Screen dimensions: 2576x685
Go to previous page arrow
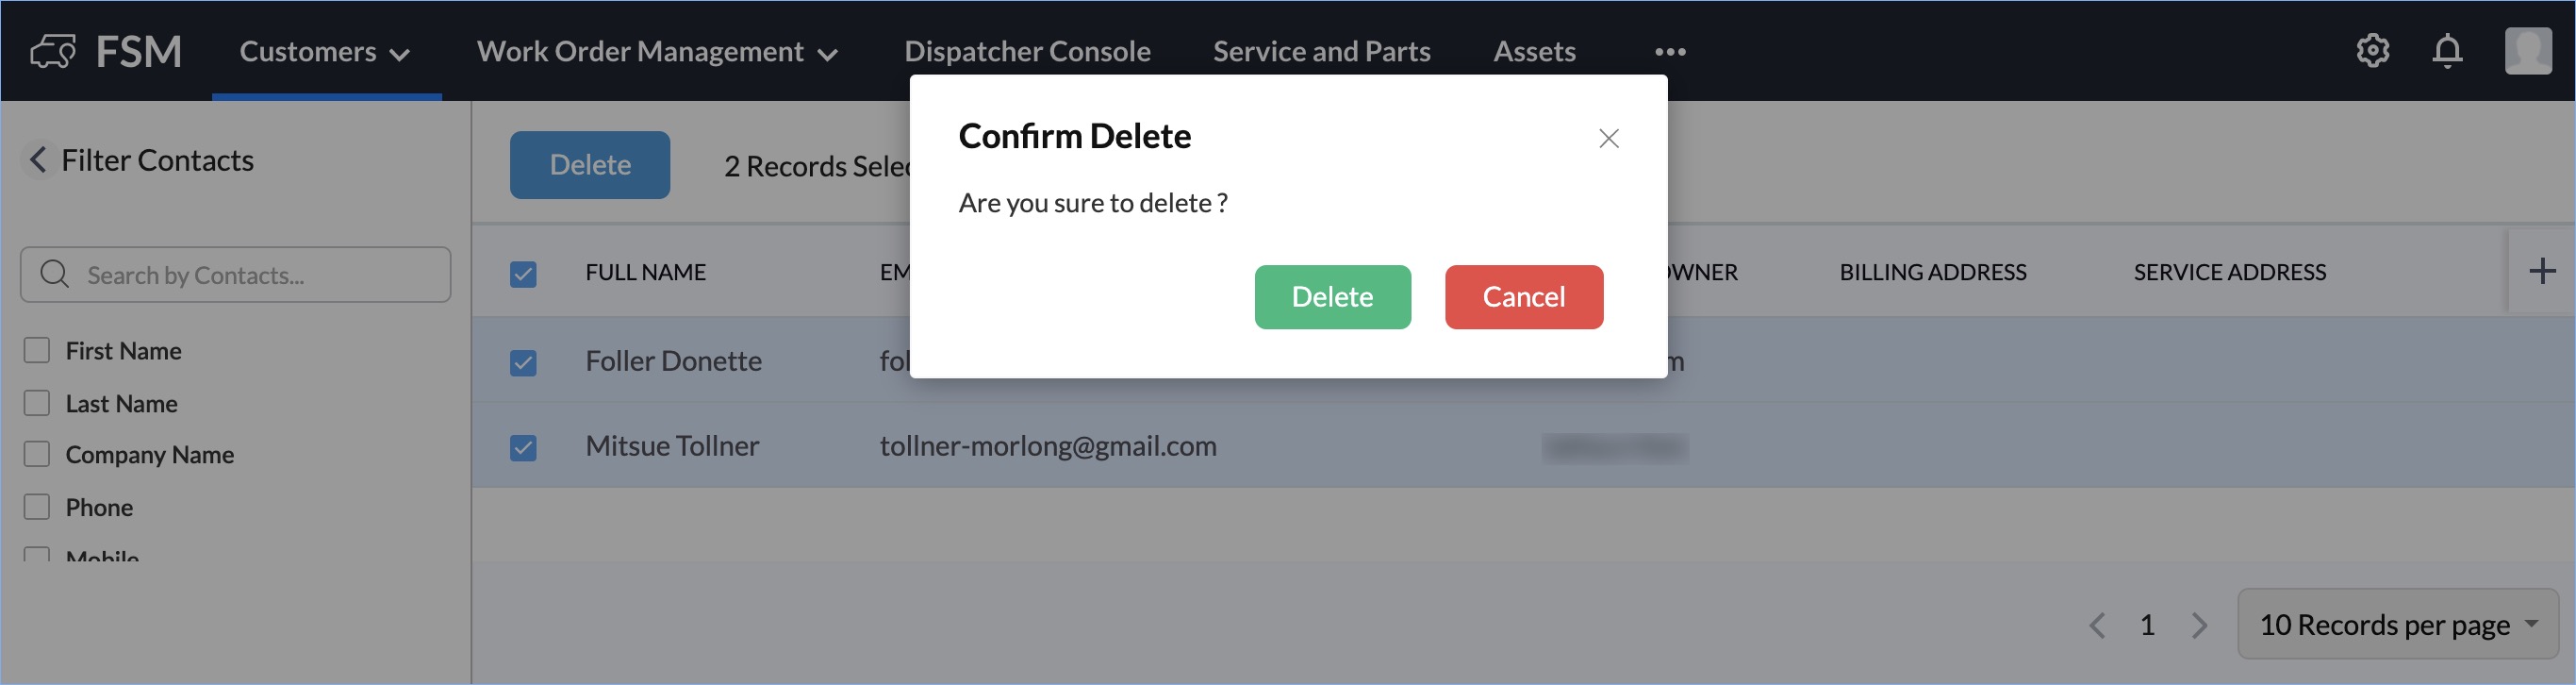click(2097, 626)
